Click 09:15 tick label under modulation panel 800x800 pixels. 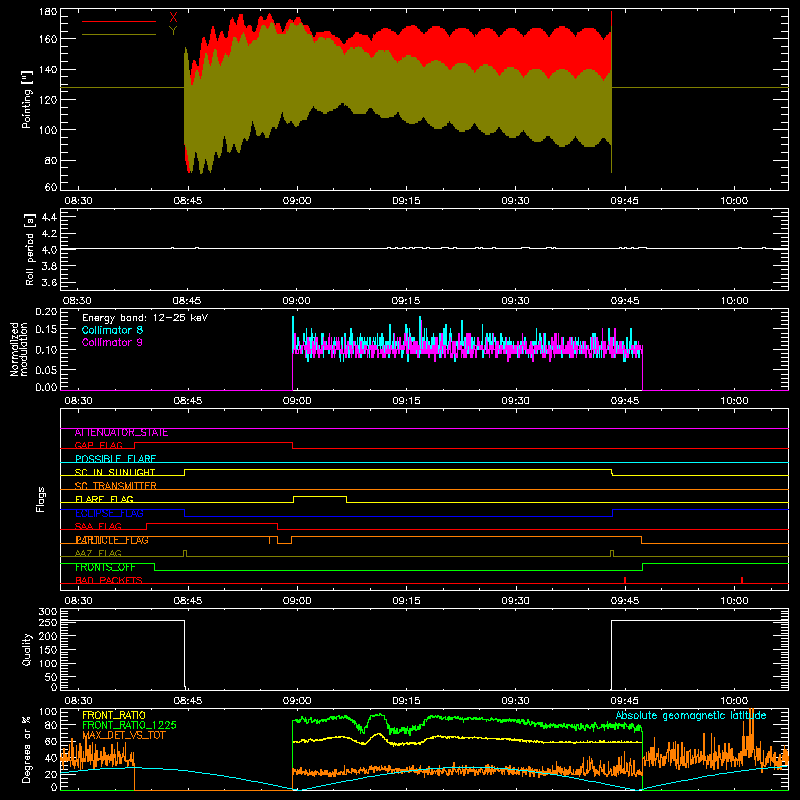pos(406,401)
